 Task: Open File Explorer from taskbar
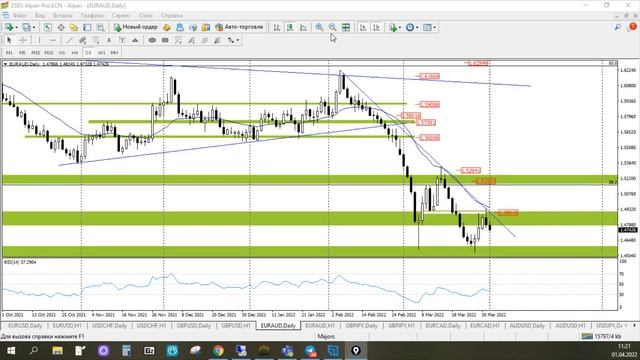[57, 351]
